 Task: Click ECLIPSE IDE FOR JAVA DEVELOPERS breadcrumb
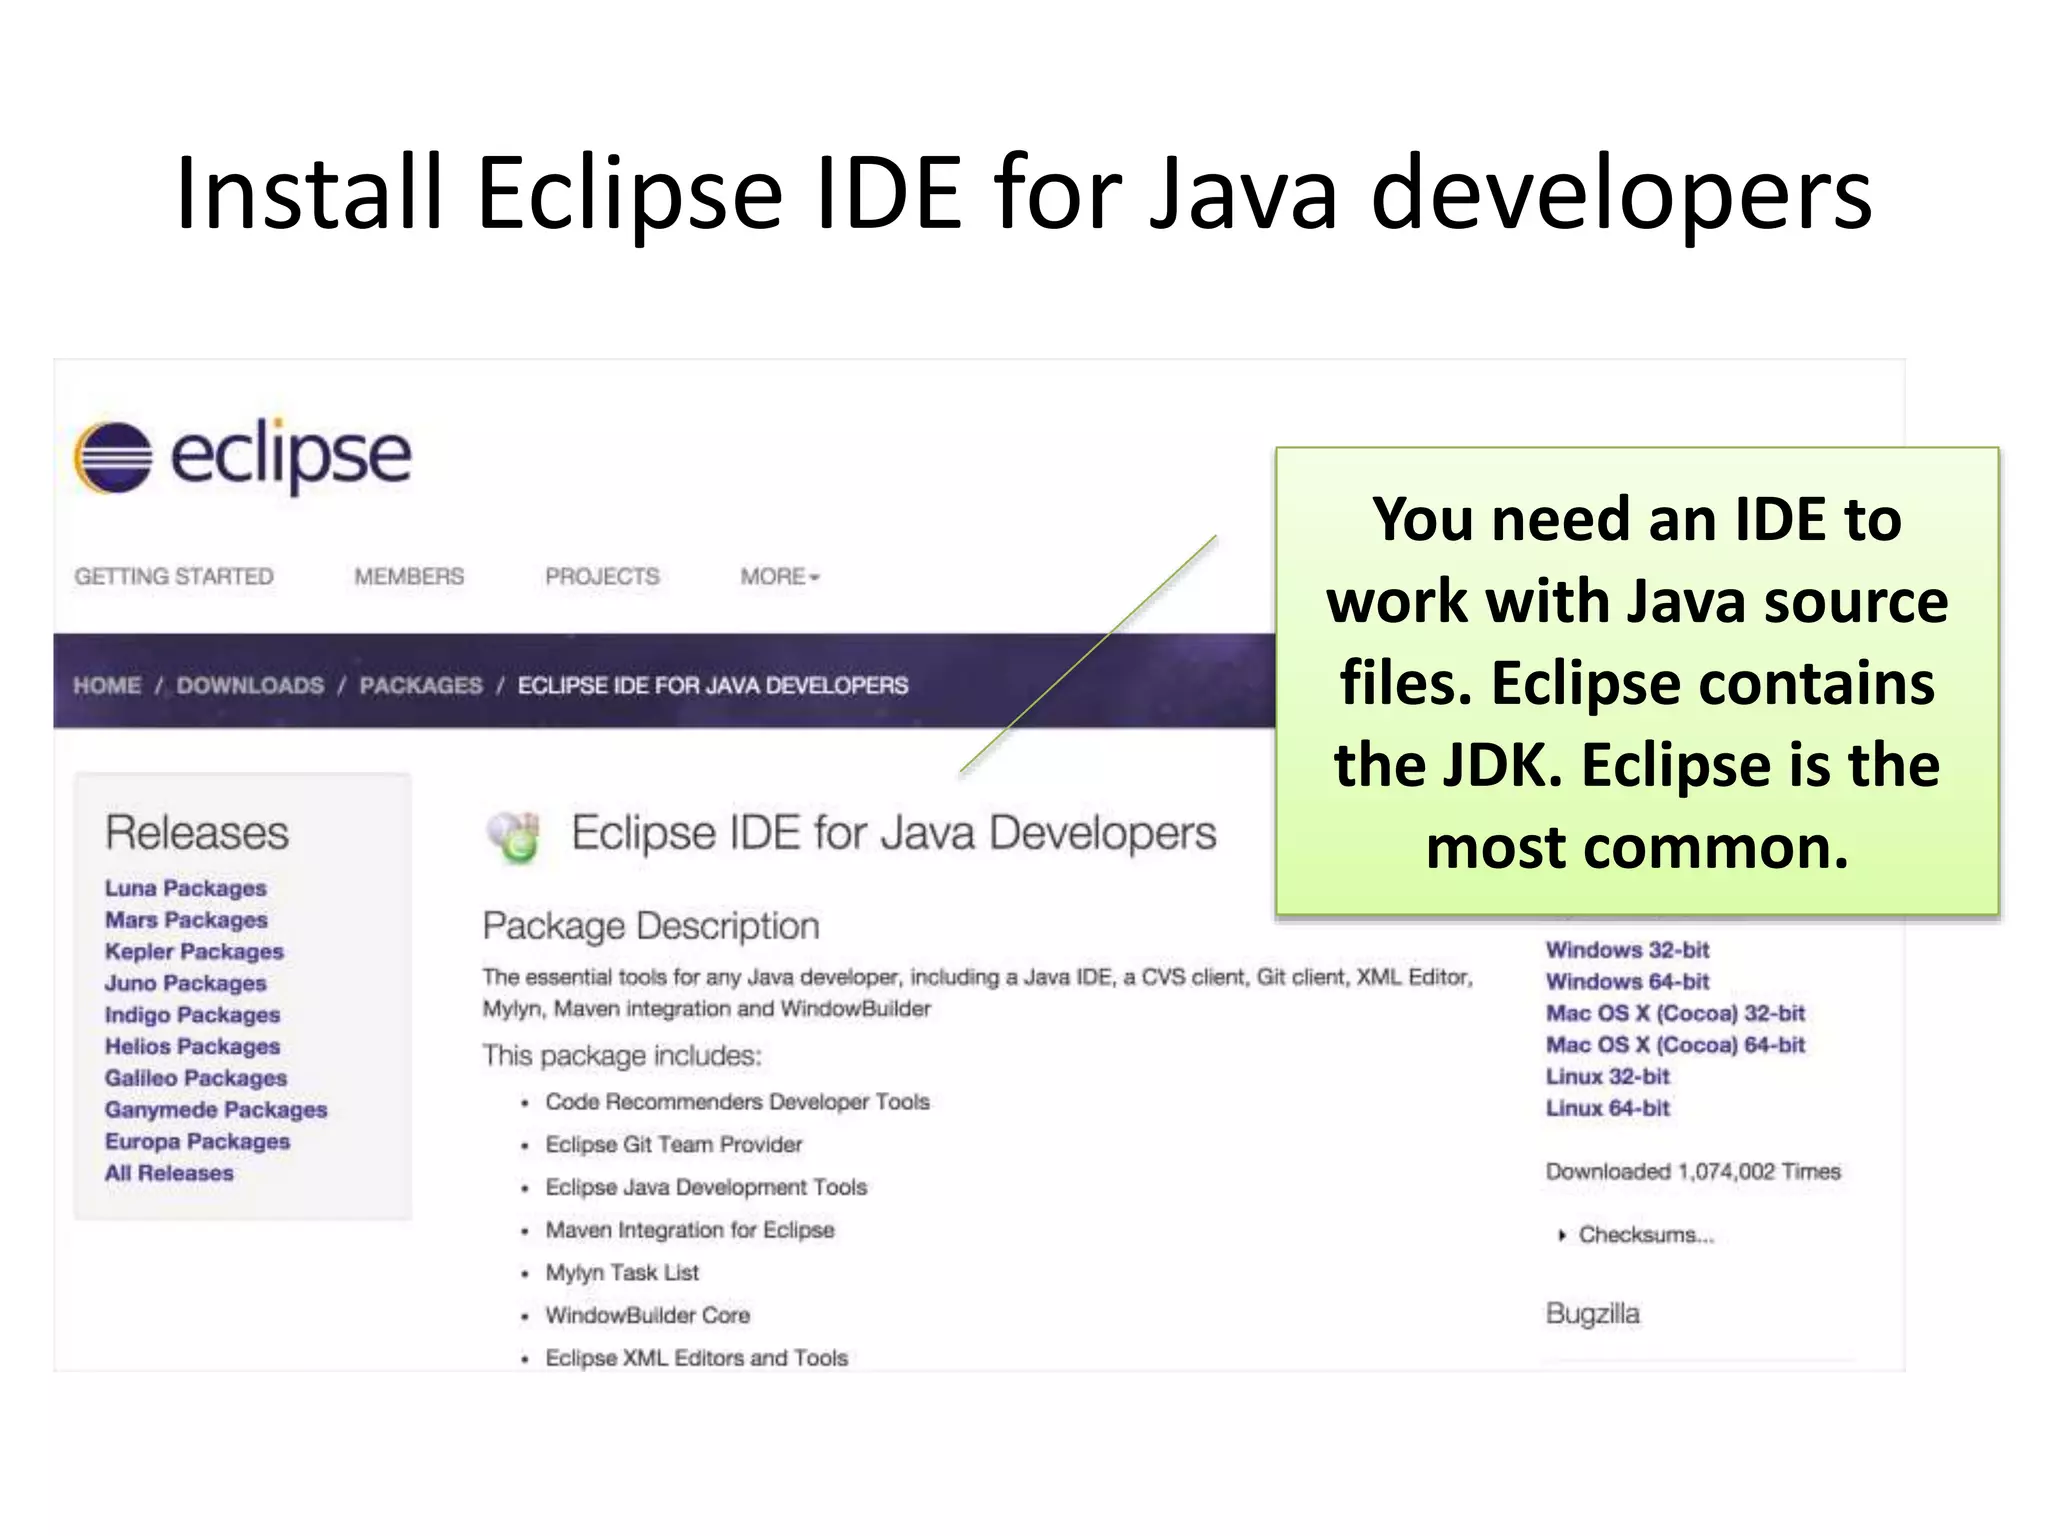(x=713, y=685)
